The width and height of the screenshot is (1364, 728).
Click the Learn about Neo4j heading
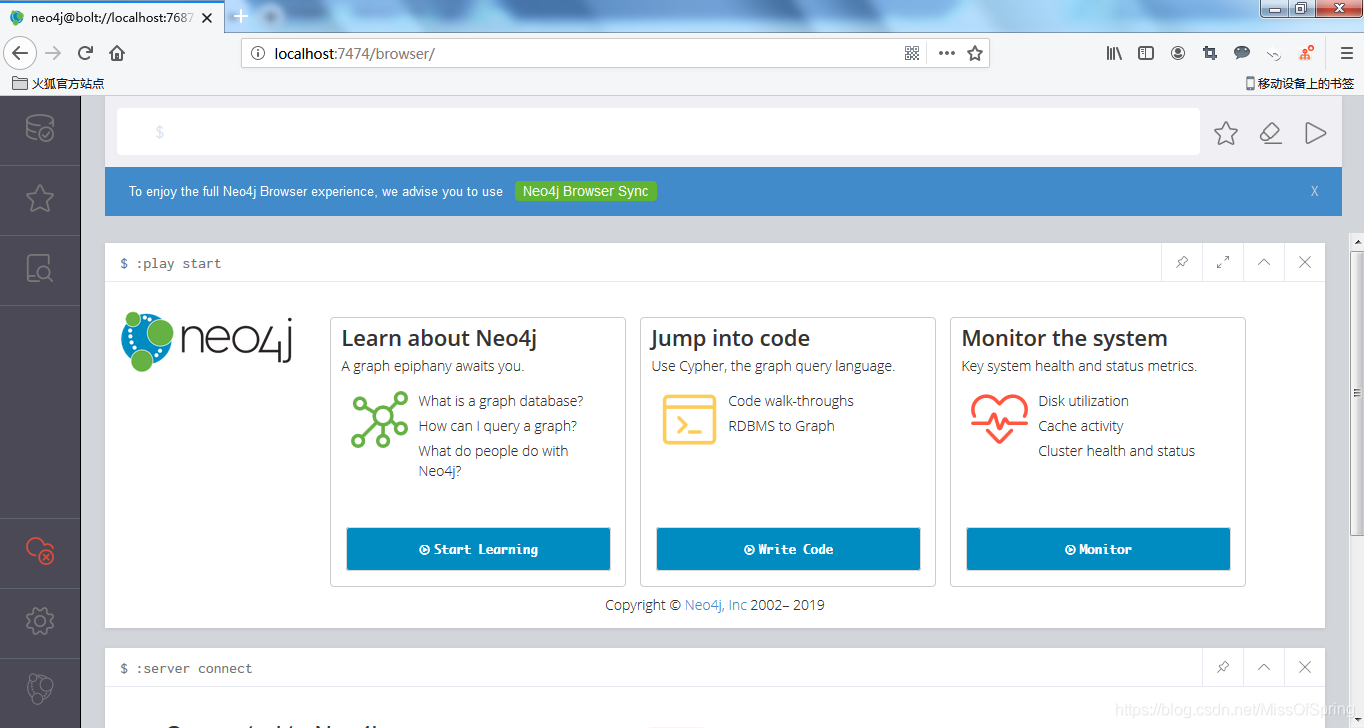pyautogui.click(x=439, y=339)
